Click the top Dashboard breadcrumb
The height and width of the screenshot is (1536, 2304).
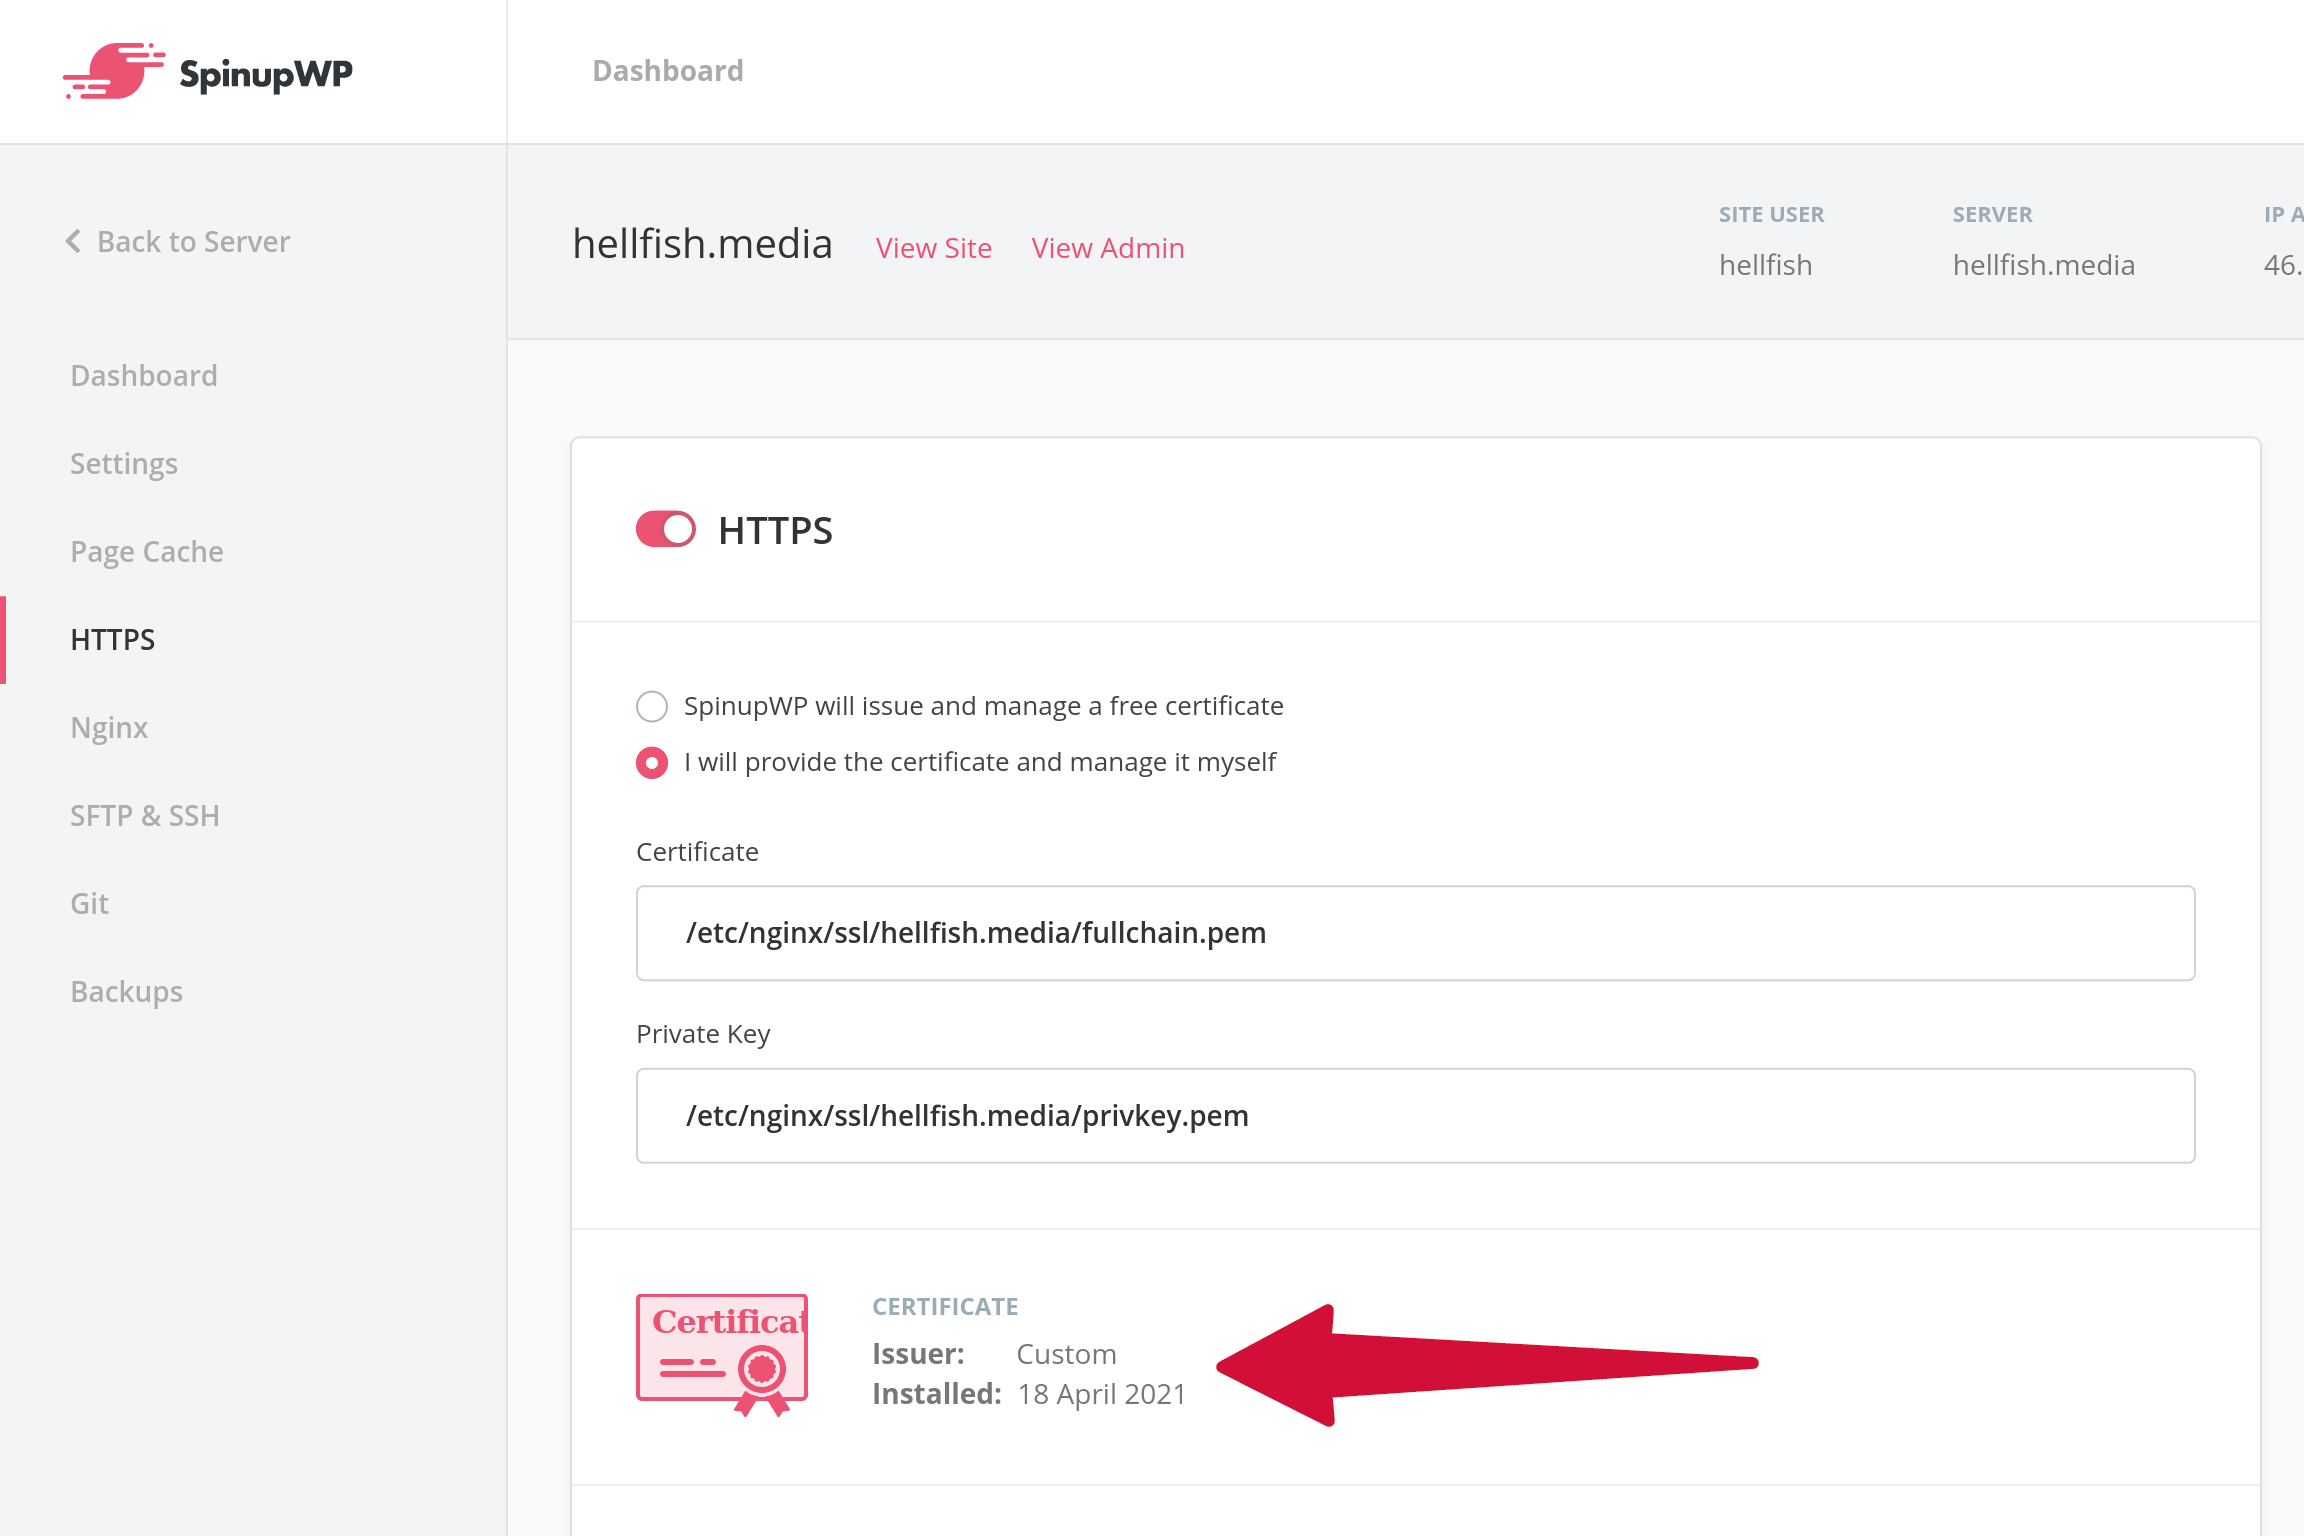[x=668, y=70]
